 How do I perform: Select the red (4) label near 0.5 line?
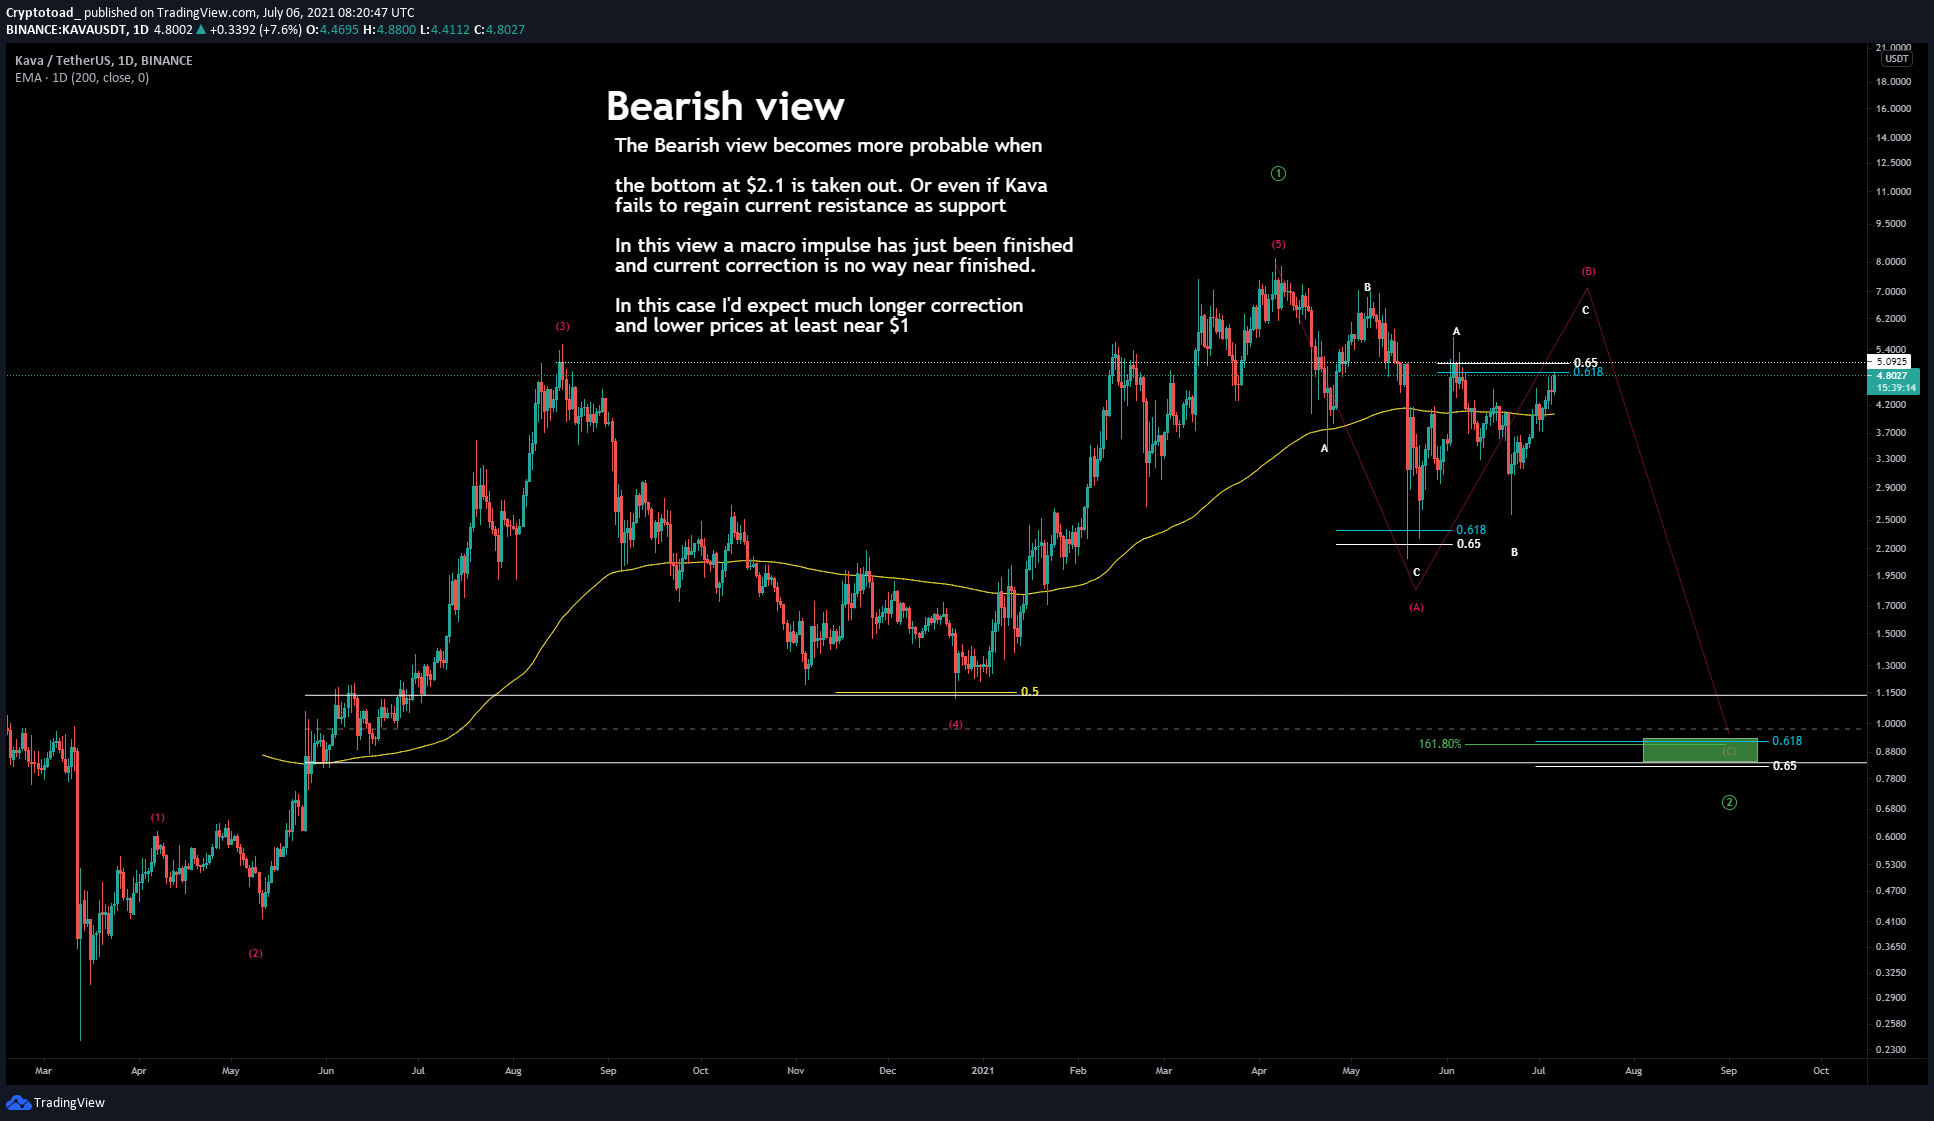pyautogui.click(x=955, y=724)
